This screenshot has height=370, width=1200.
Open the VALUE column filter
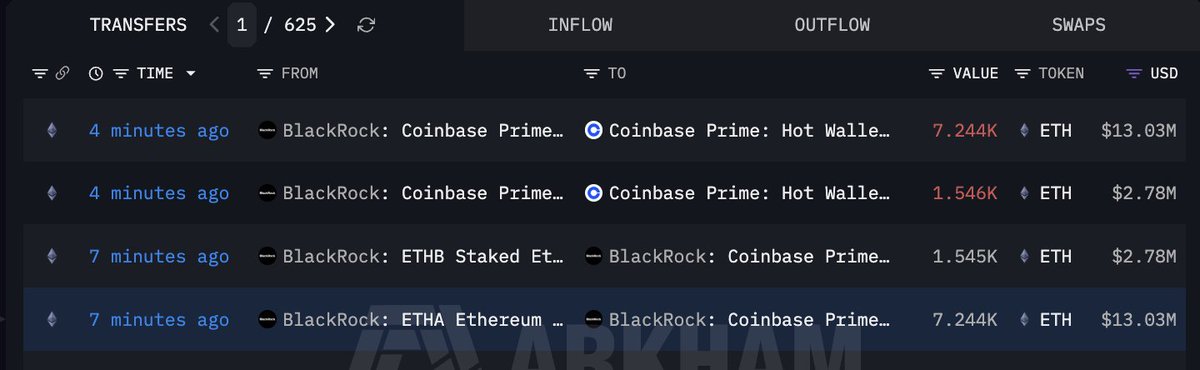tap(937, 74)
